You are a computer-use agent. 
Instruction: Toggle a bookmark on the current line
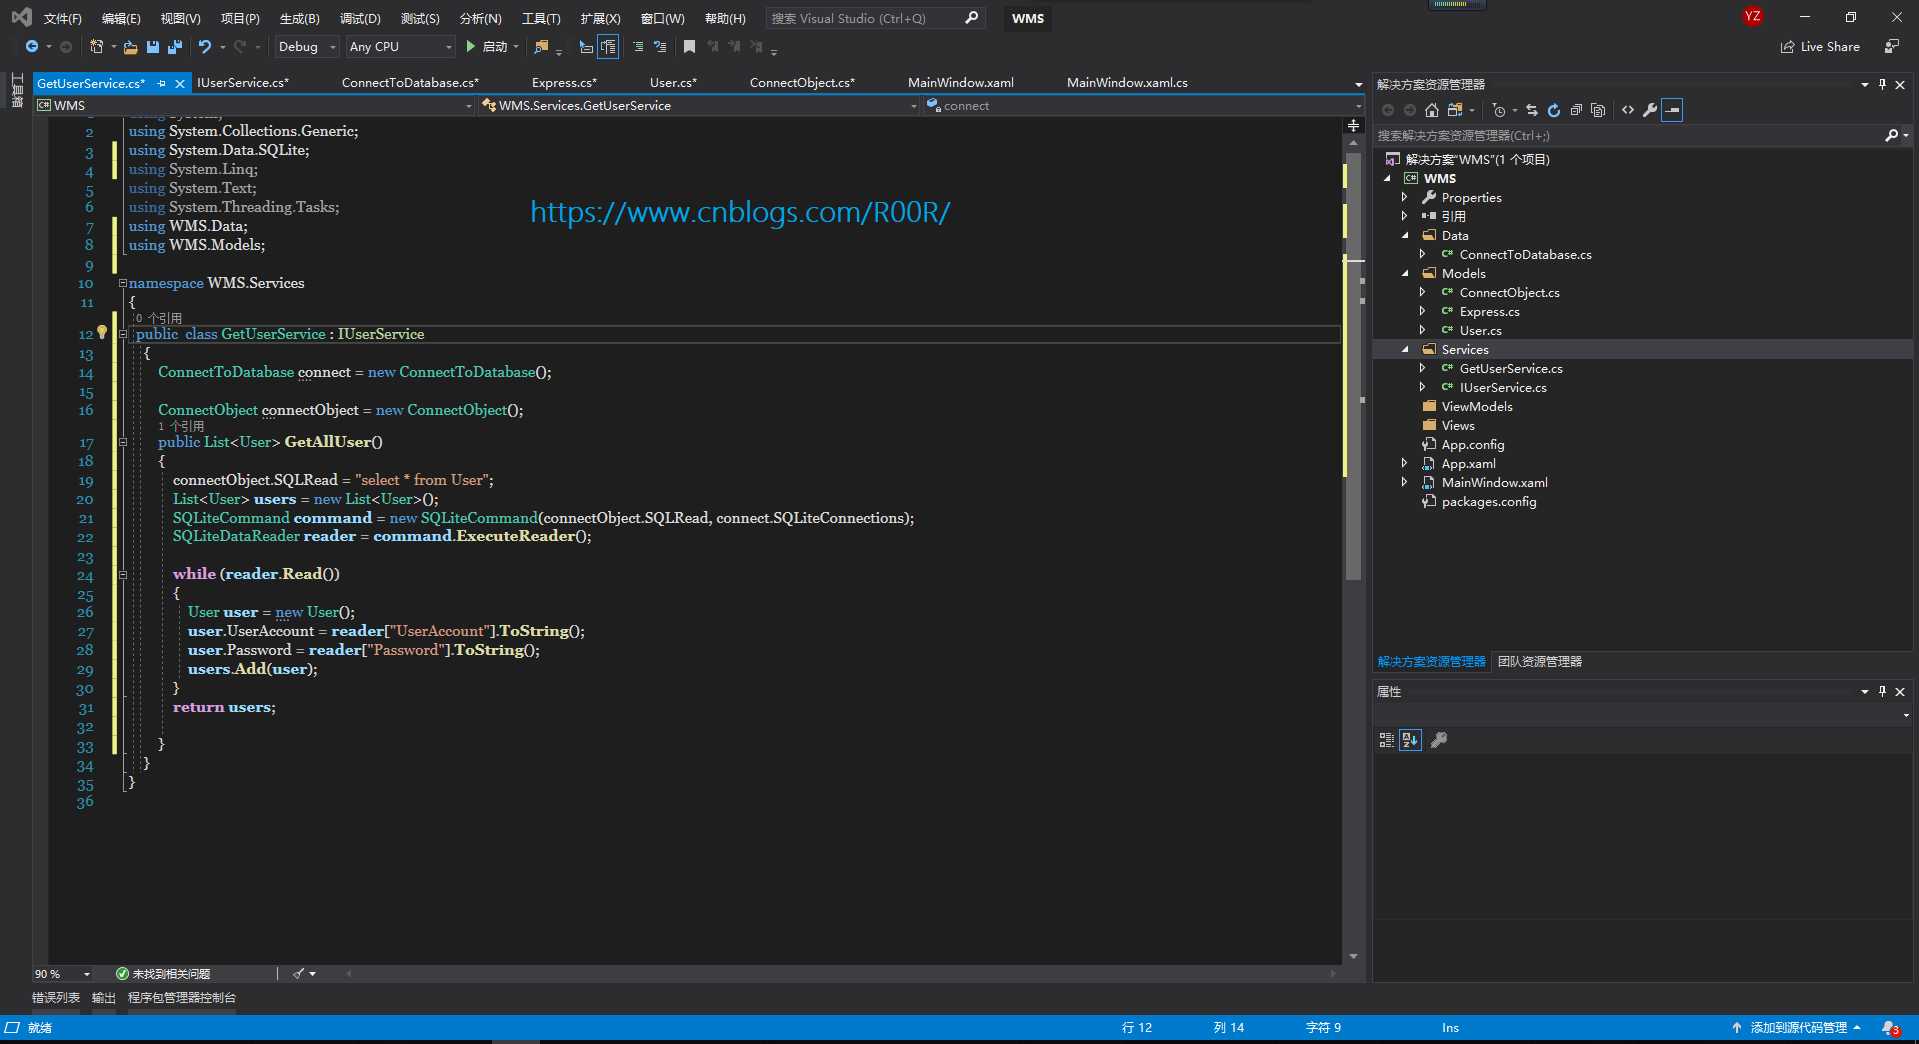pyautogui.click(x=689, y=47)
